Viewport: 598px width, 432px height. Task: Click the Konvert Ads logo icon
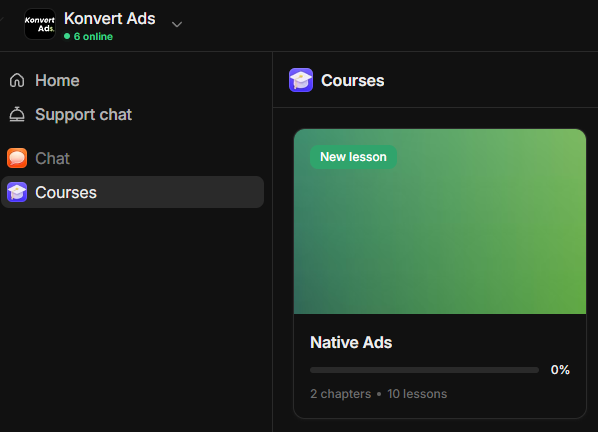coord(40,24)
